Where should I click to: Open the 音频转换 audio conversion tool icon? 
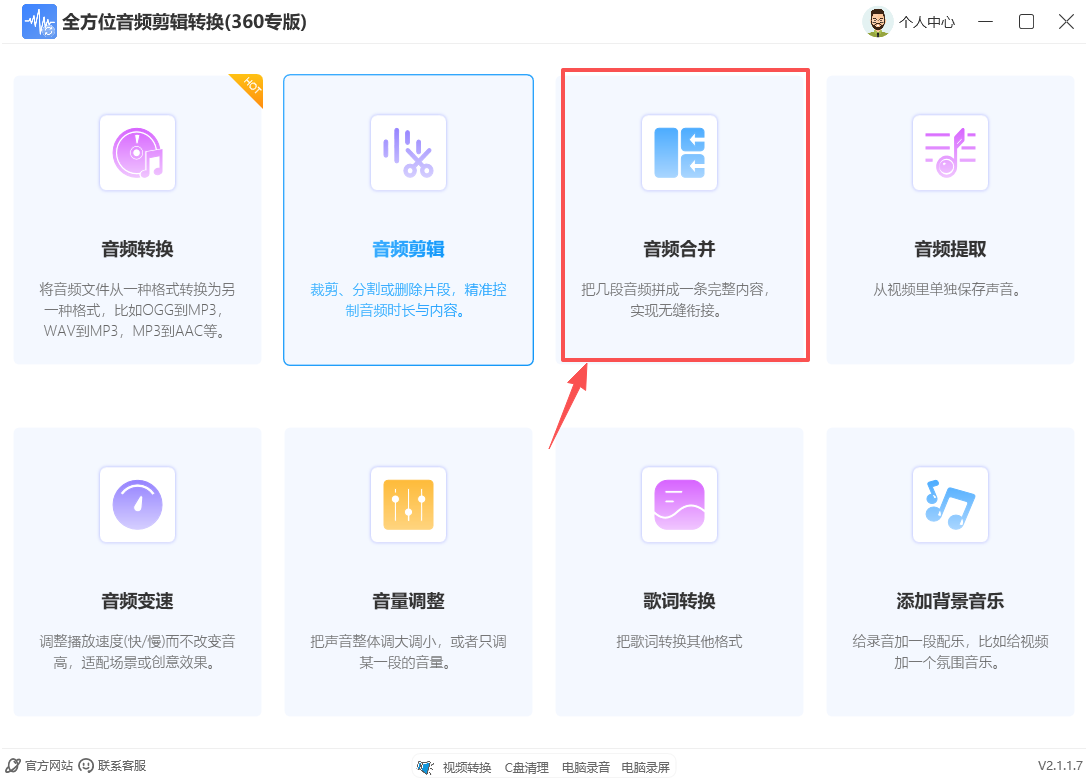click(137, 153)
